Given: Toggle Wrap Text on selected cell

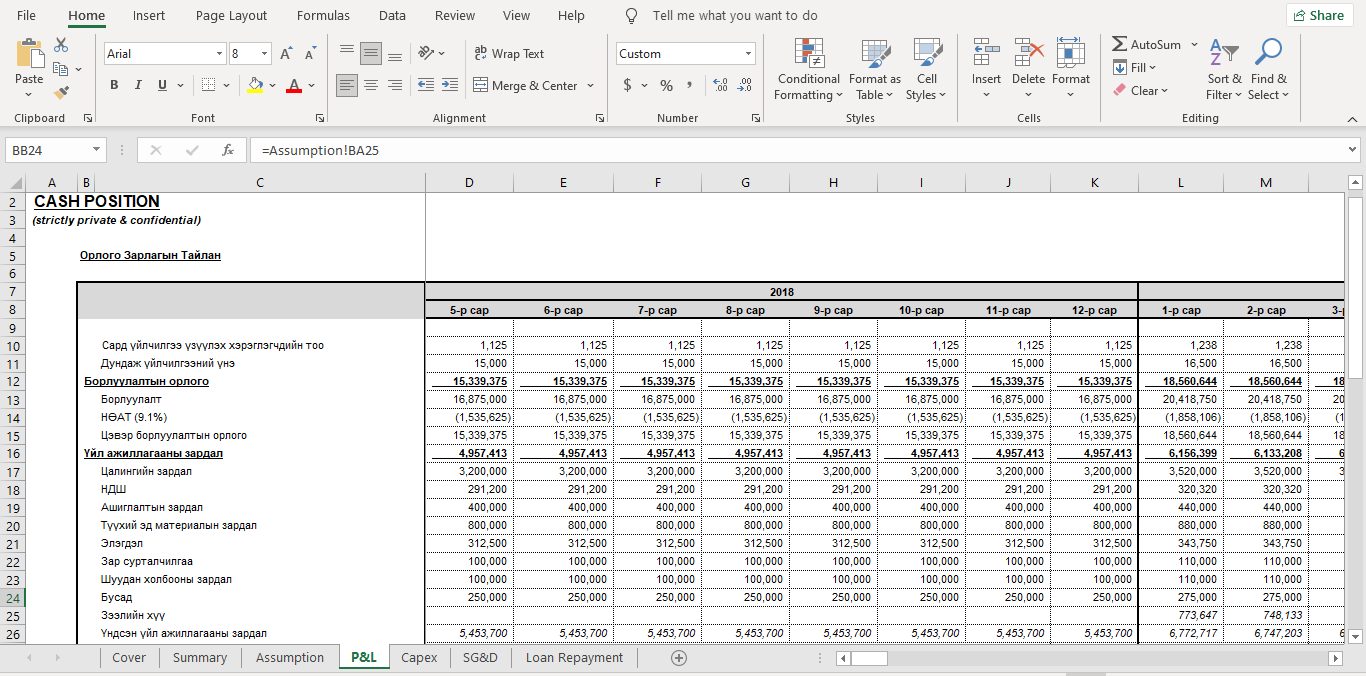Looking at the screenshot, I should [x=508, y=54].
